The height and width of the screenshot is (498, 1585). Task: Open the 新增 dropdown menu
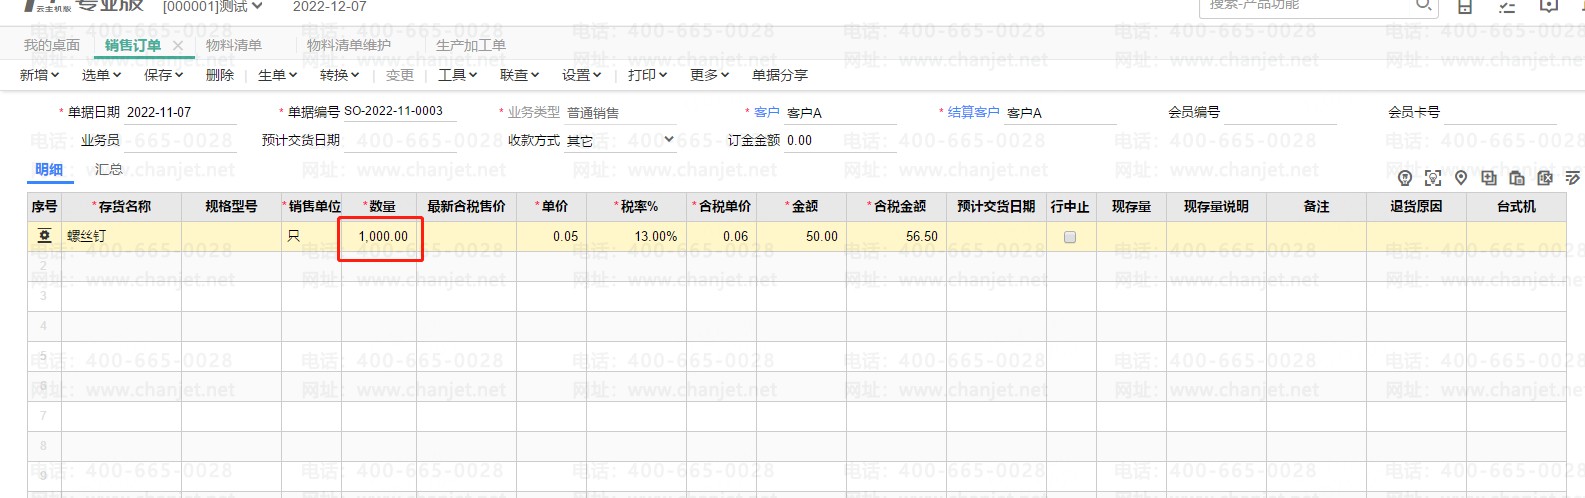pyautogui.click(x=40, y=75)
